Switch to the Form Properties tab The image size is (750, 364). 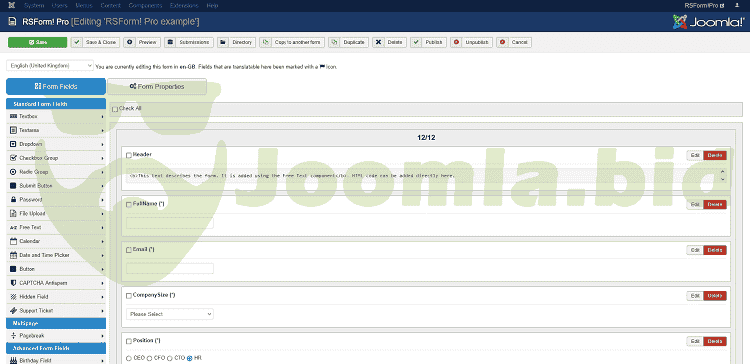157,87
